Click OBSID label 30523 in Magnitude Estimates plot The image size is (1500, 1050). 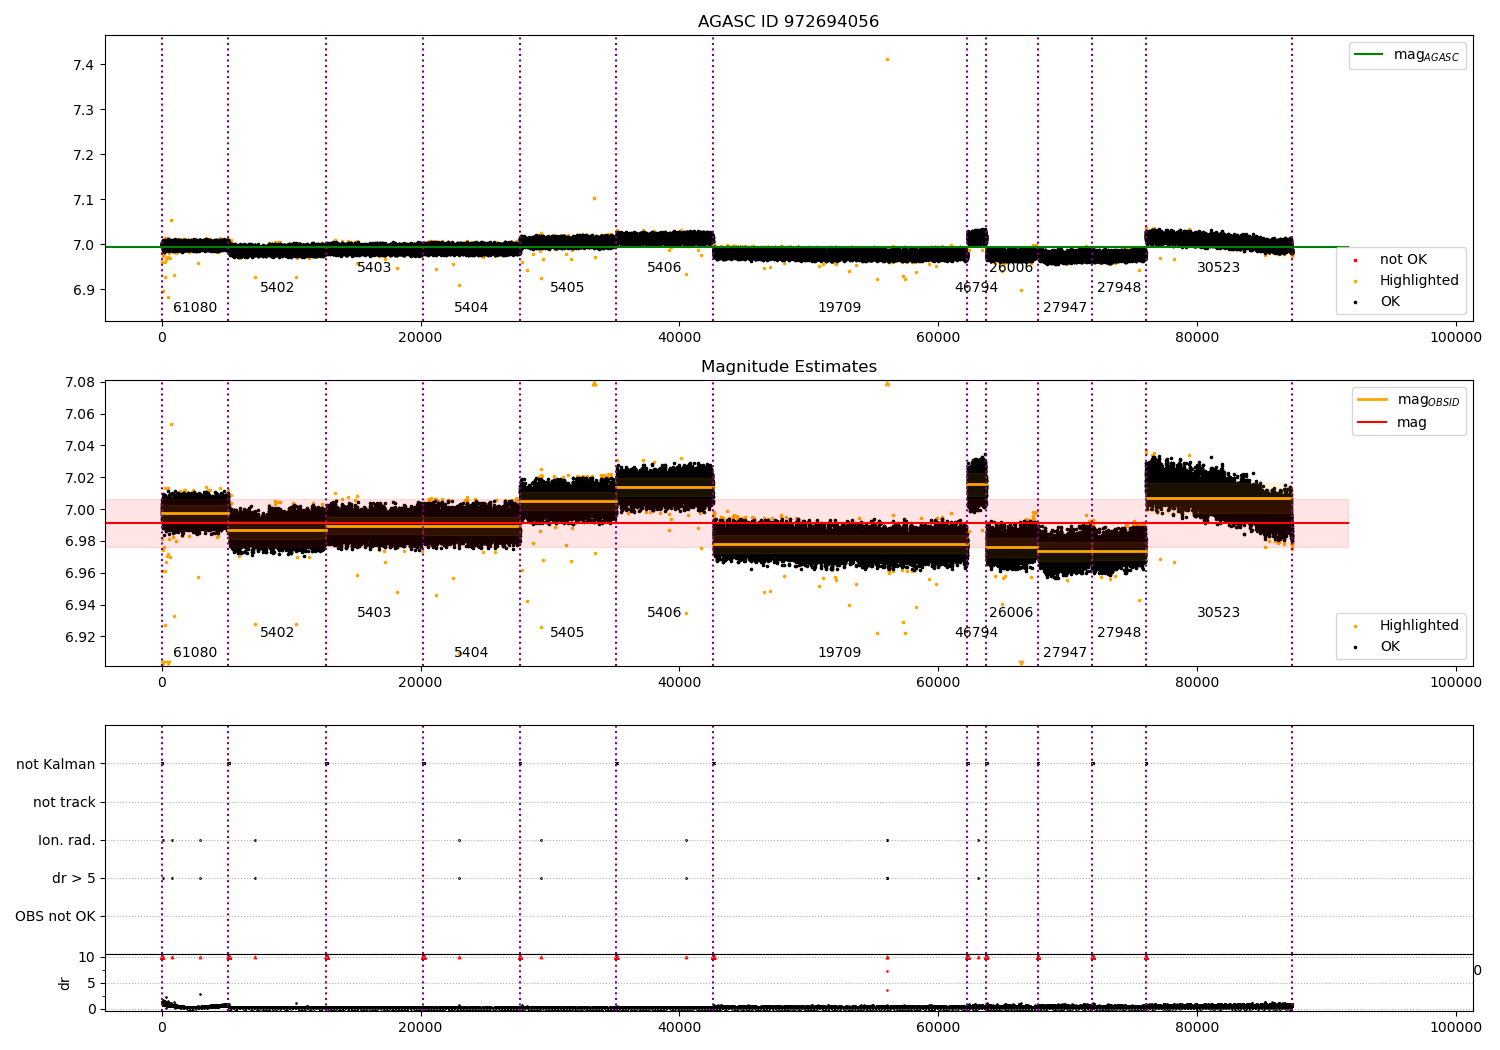coord(1218,612)
